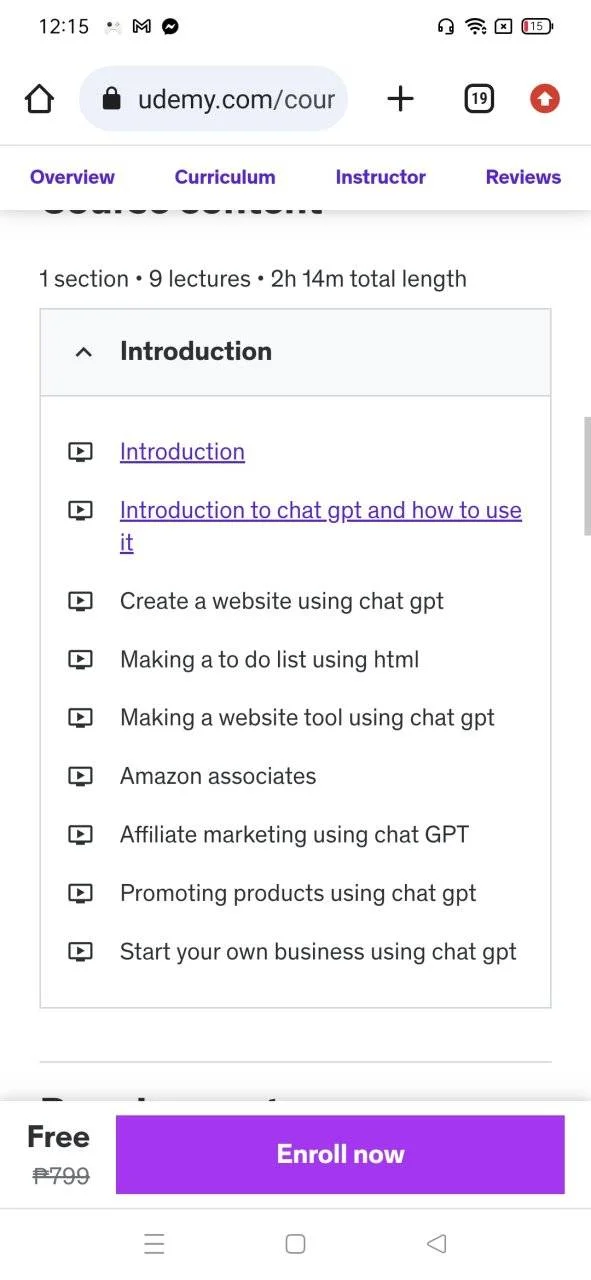Tap the red update arrow icon
Image resolution: width=591 pixels, height=1280 pixels.
[x=545, y=99]
